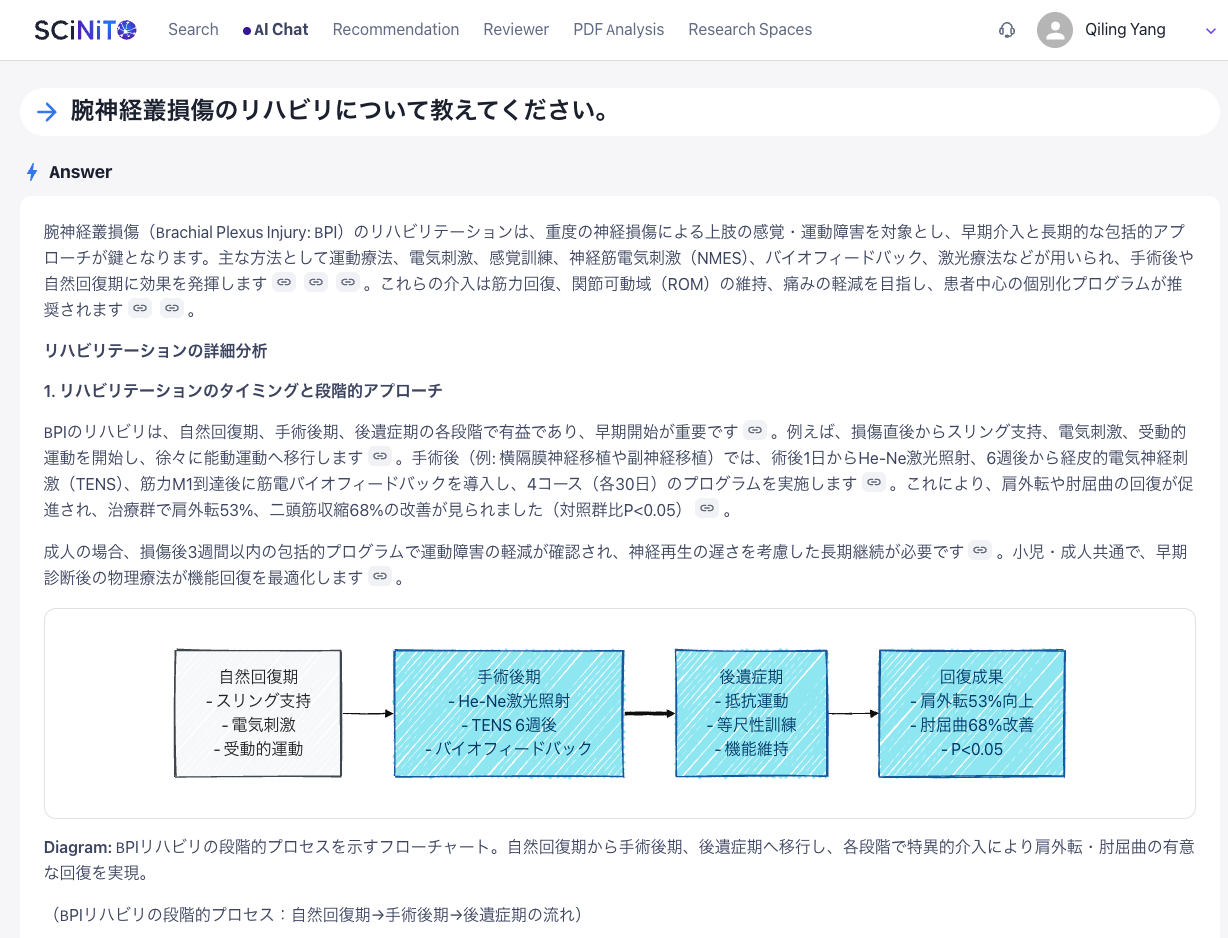Open the PDF Analysis page
Viewport: 1228px width, 938px height.
point(618,30)
